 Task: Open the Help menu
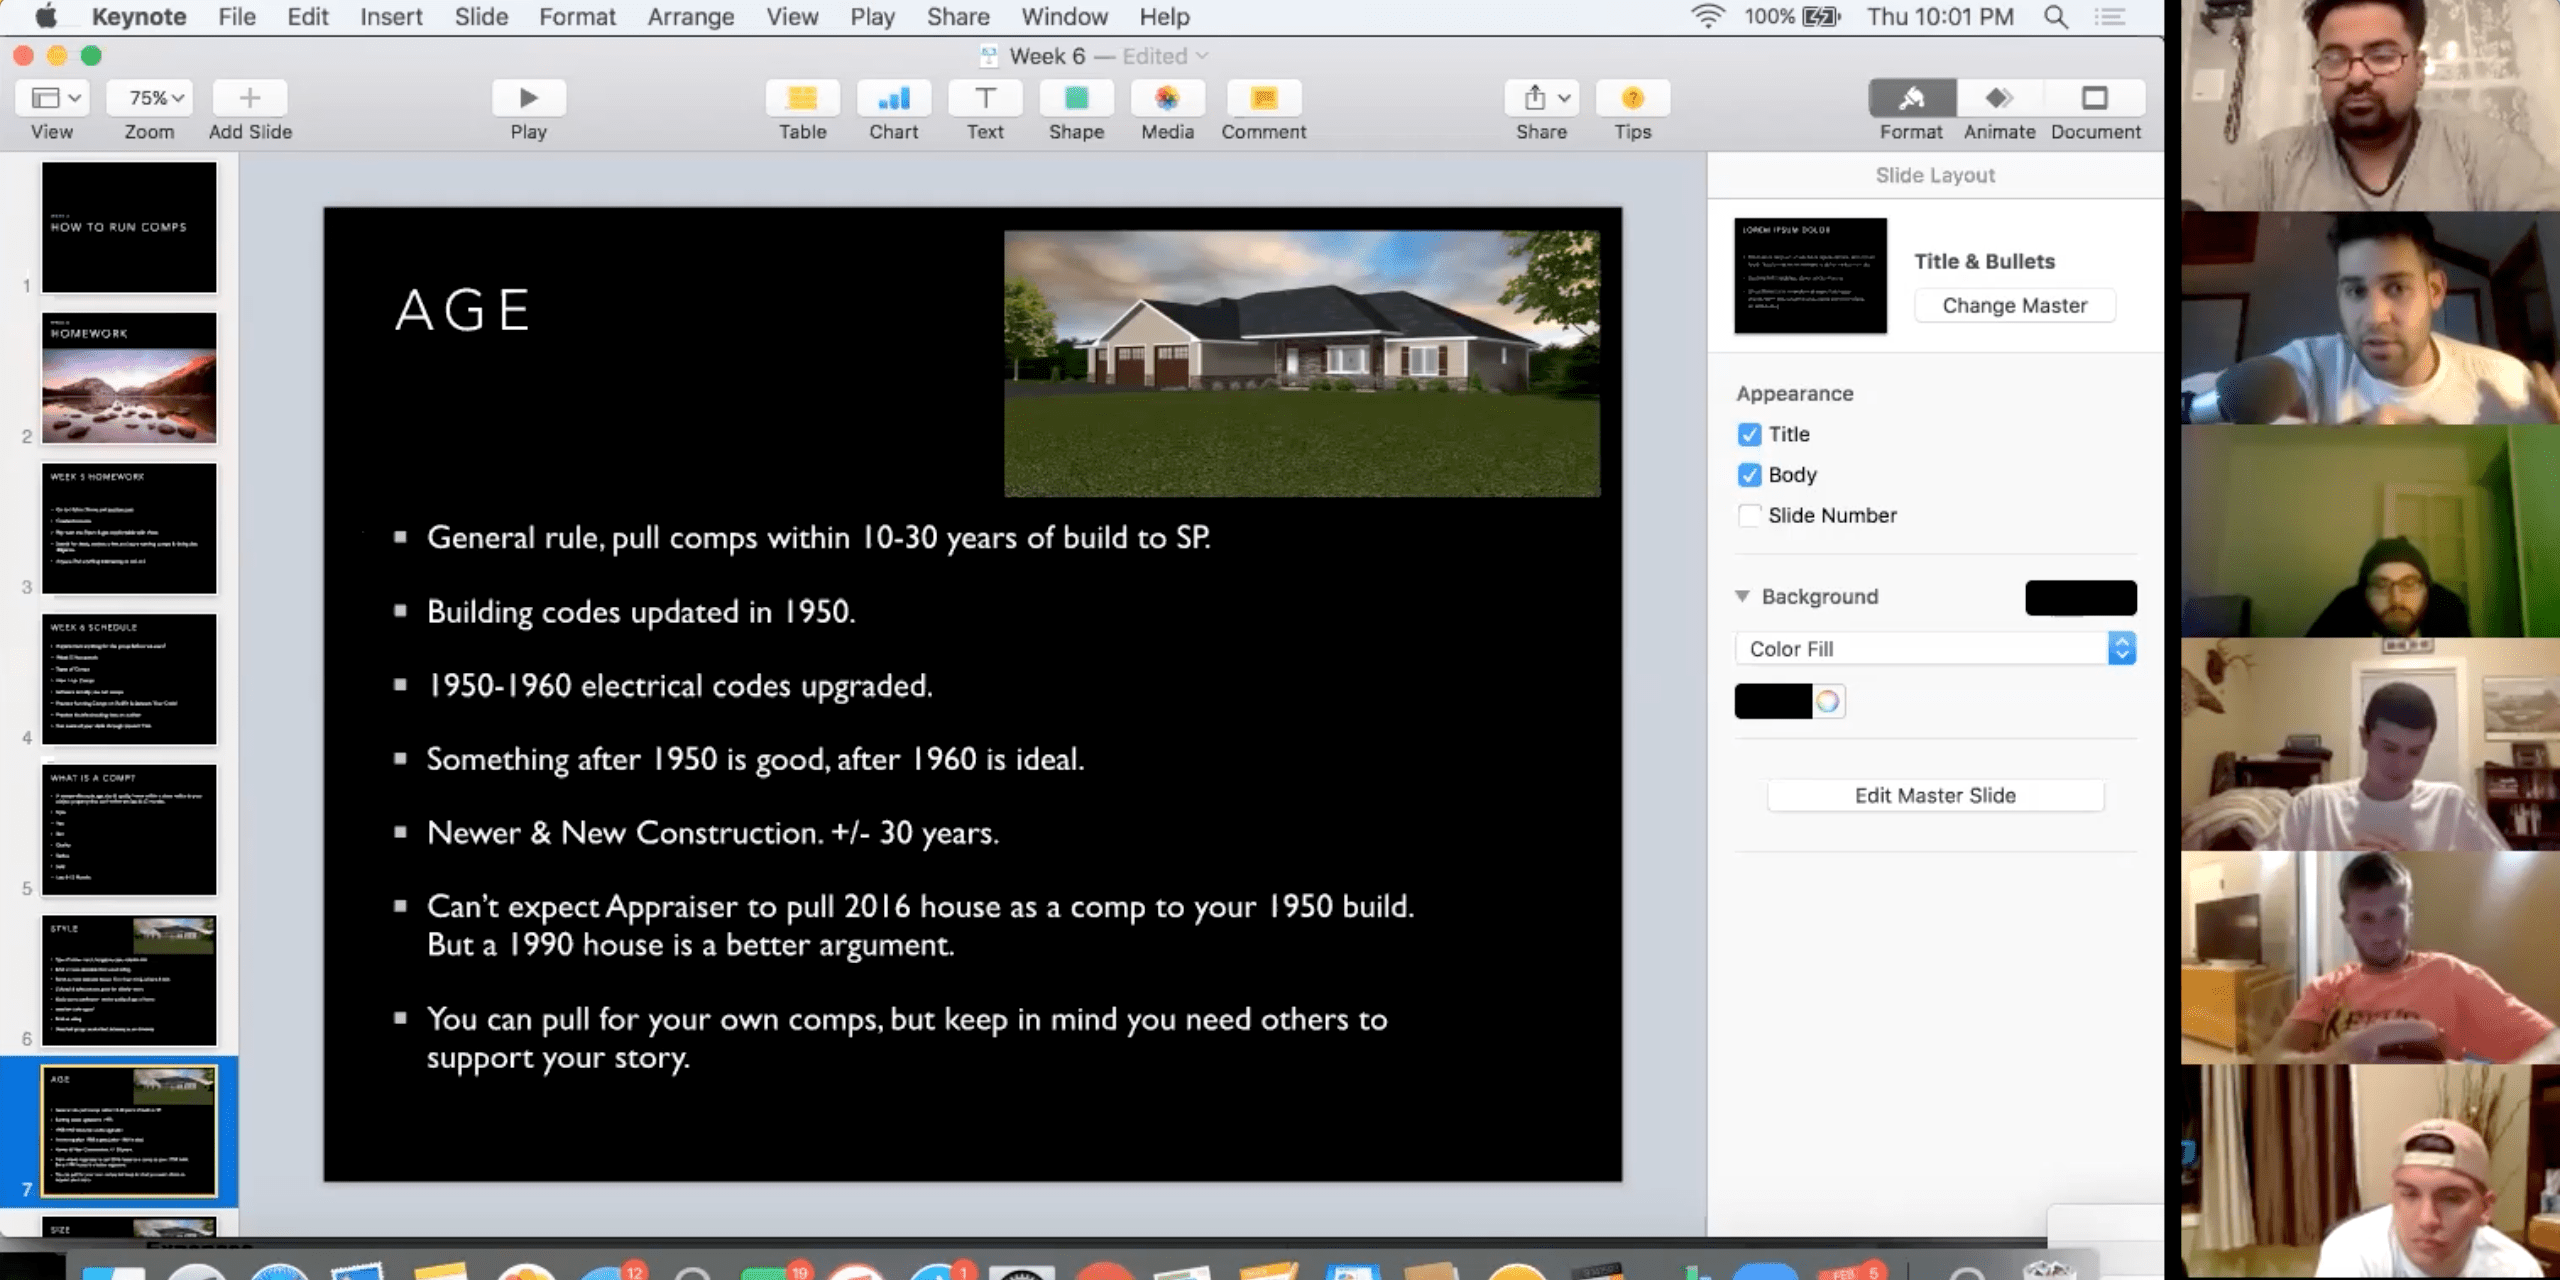click(1164, 17)
